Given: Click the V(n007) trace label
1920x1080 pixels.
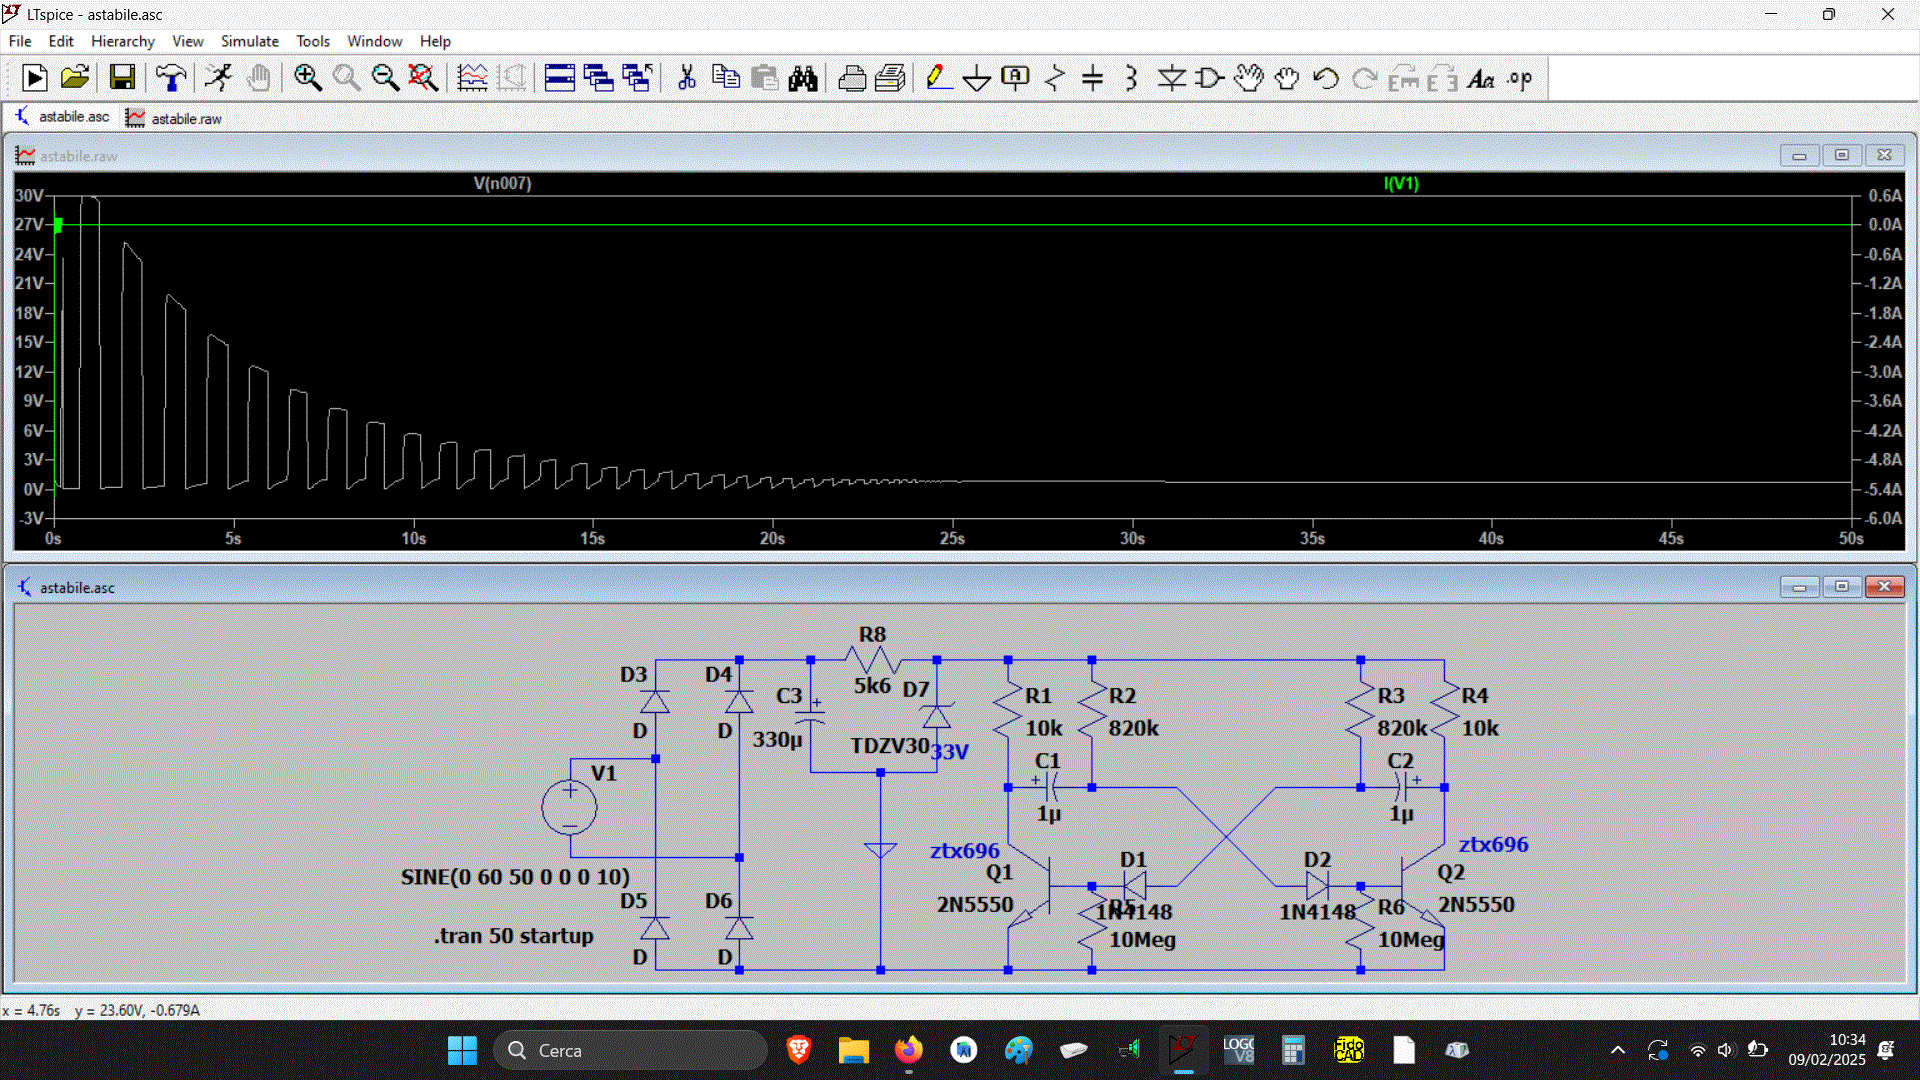Looking at the screenshot, I should pos(502,183).
